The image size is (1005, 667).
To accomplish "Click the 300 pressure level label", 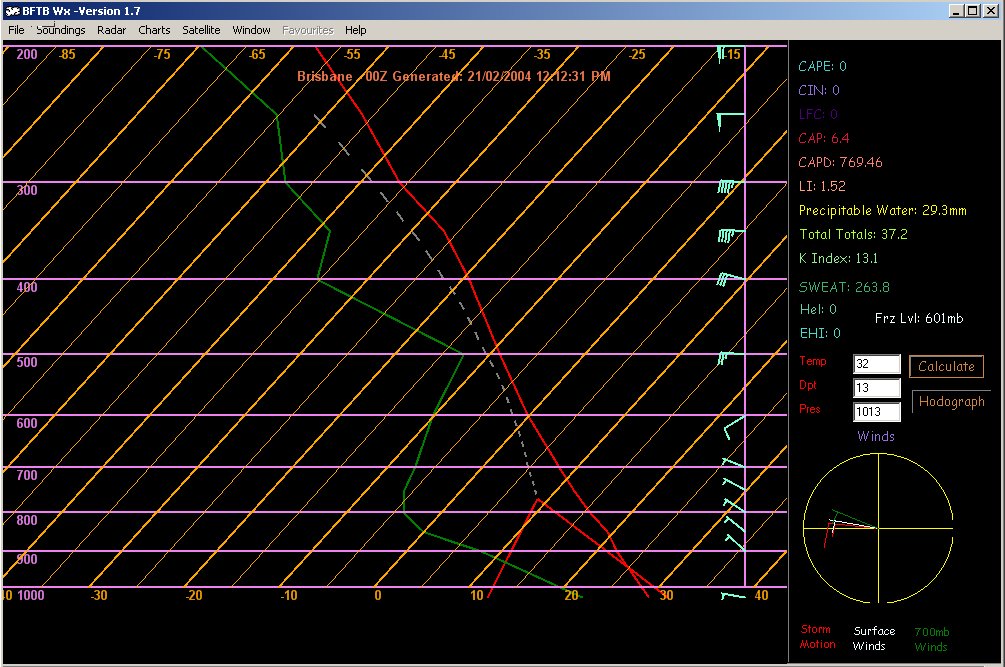I will tap(27, 190).
